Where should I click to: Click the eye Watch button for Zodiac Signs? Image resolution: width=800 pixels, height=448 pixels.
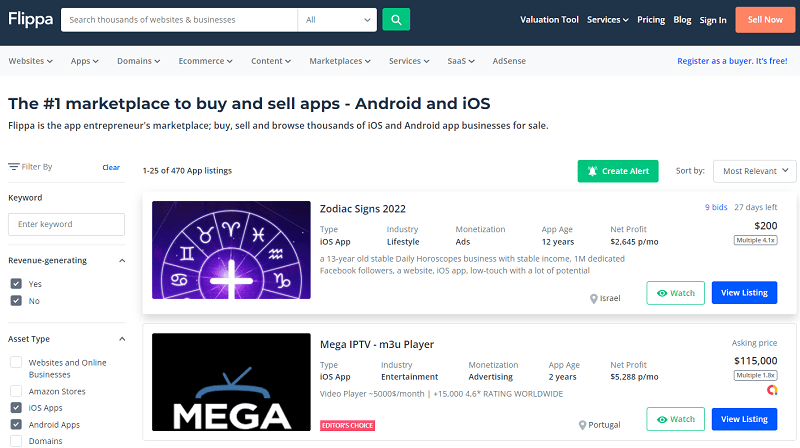pos(675,293)
